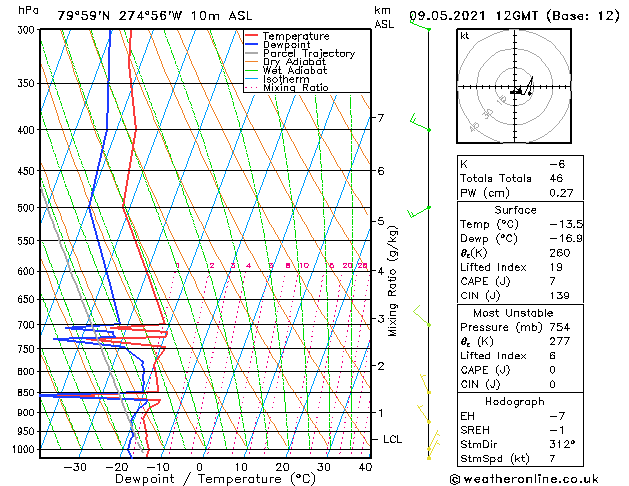Click the Temperature legend entry

point(287,36)
